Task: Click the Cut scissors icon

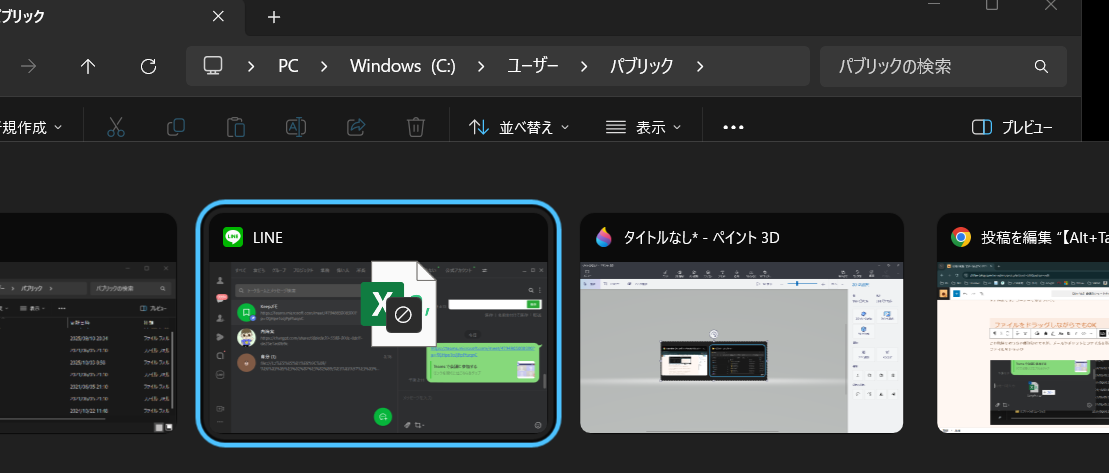Action: [x=115, y=127]
